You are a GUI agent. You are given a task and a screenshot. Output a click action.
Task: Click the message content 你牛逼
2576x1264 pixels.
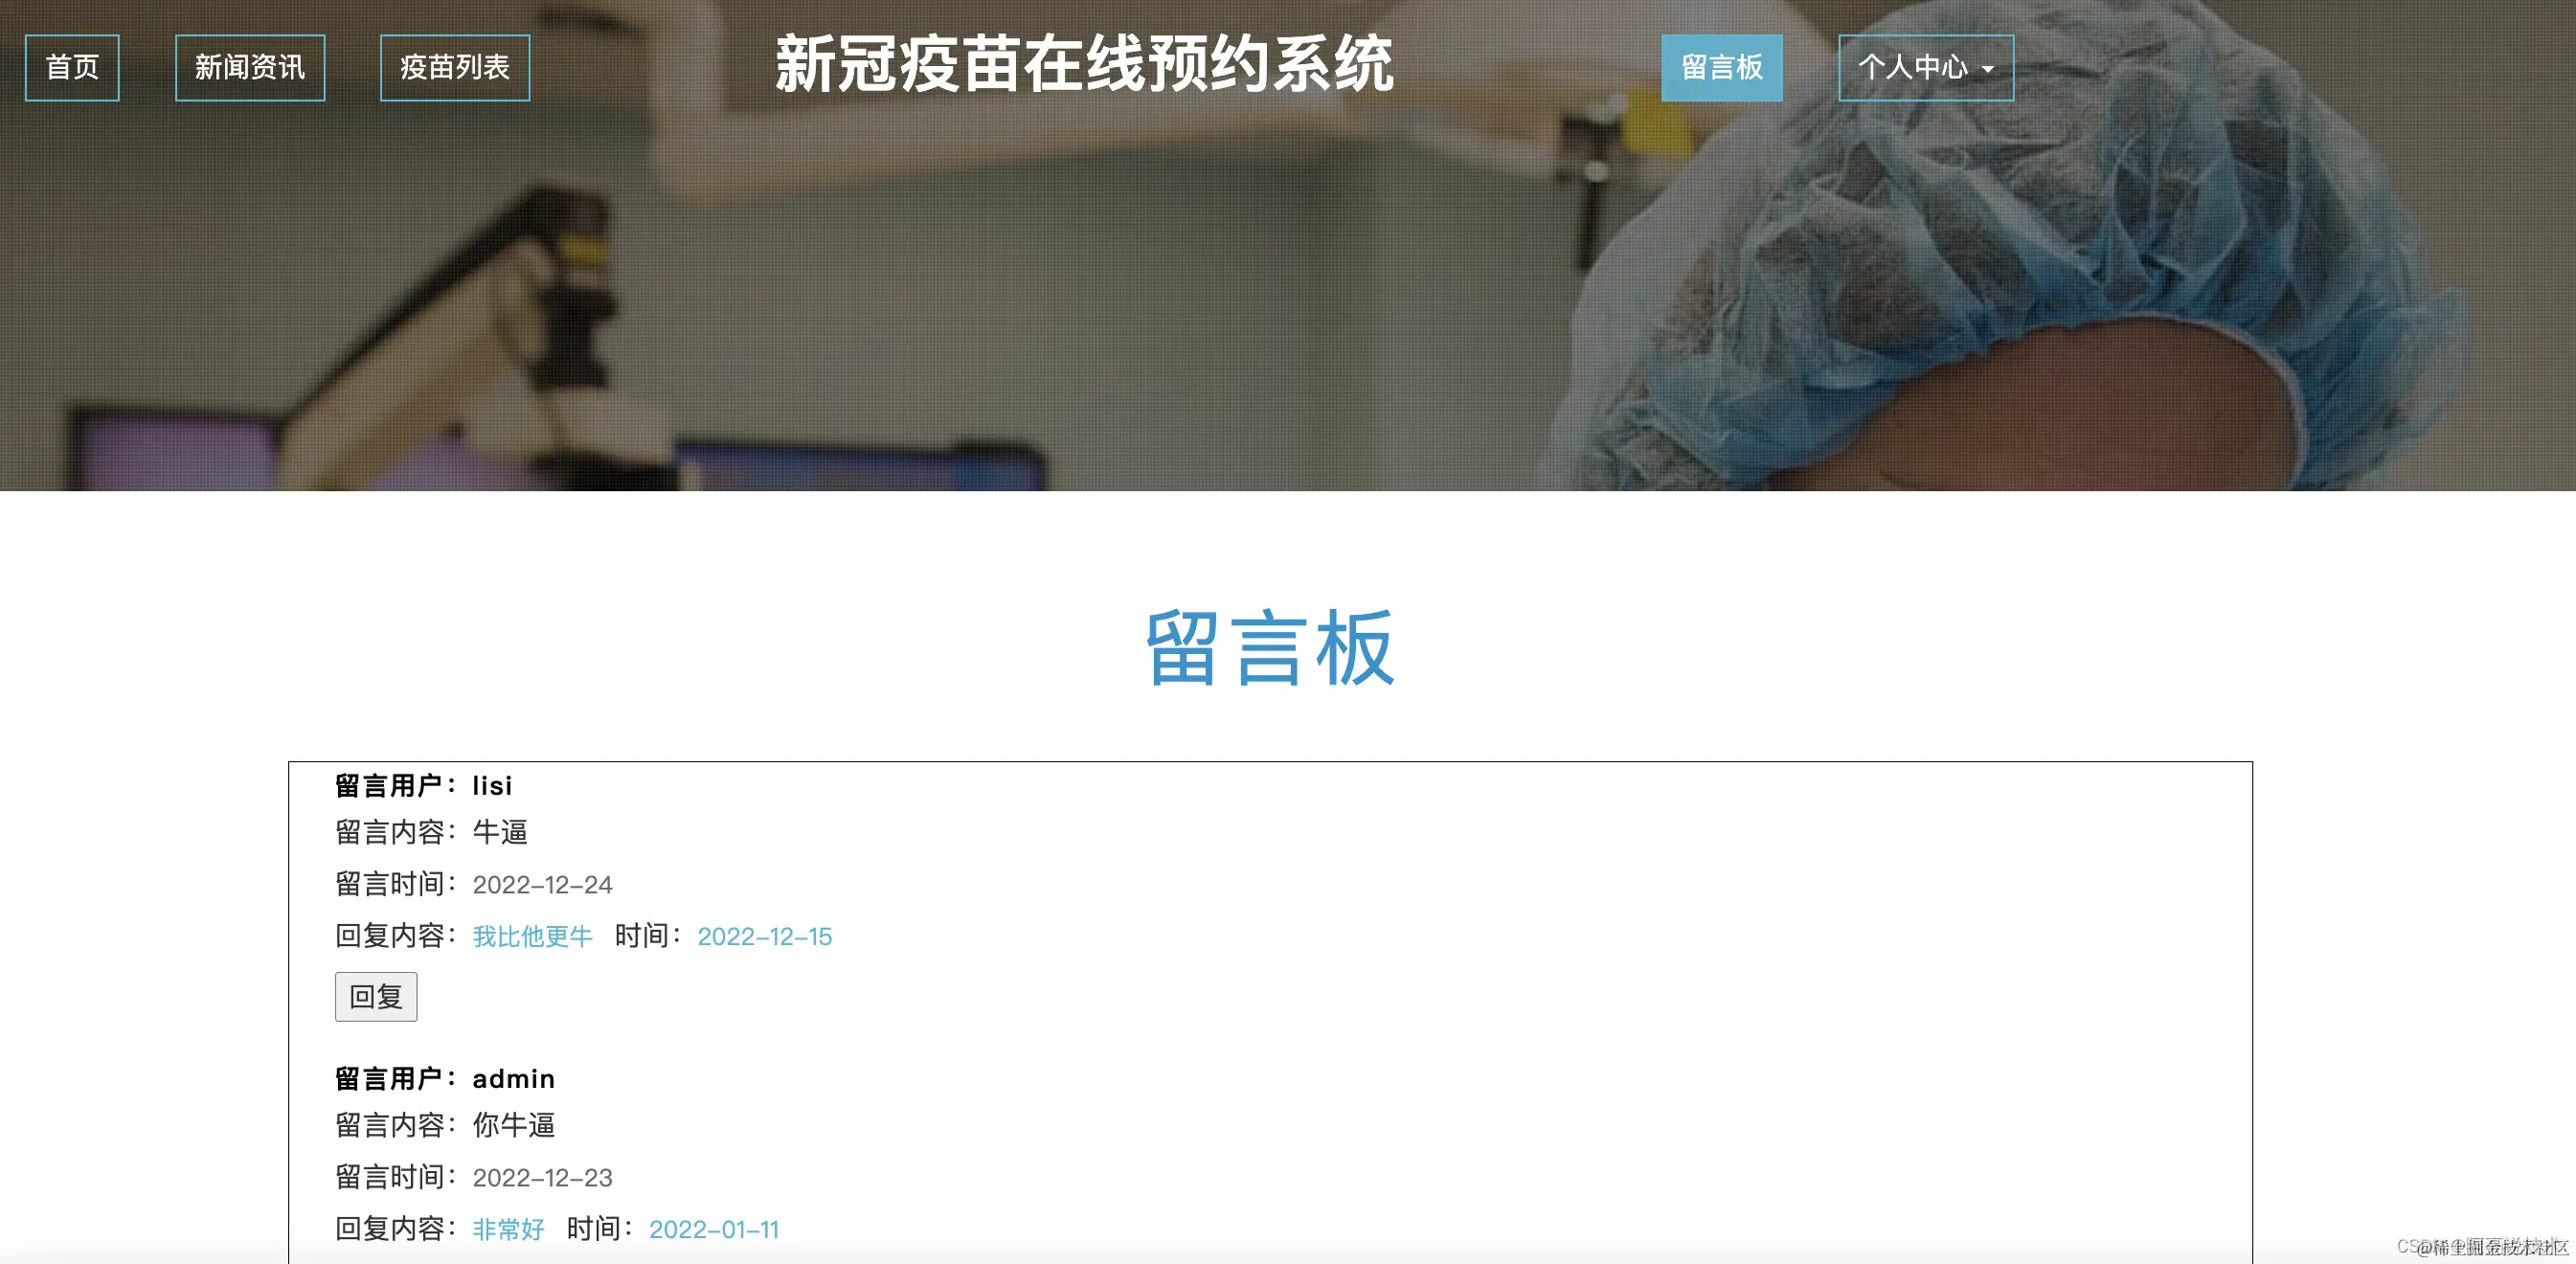pyautogui.click(x=513, y=1125)
